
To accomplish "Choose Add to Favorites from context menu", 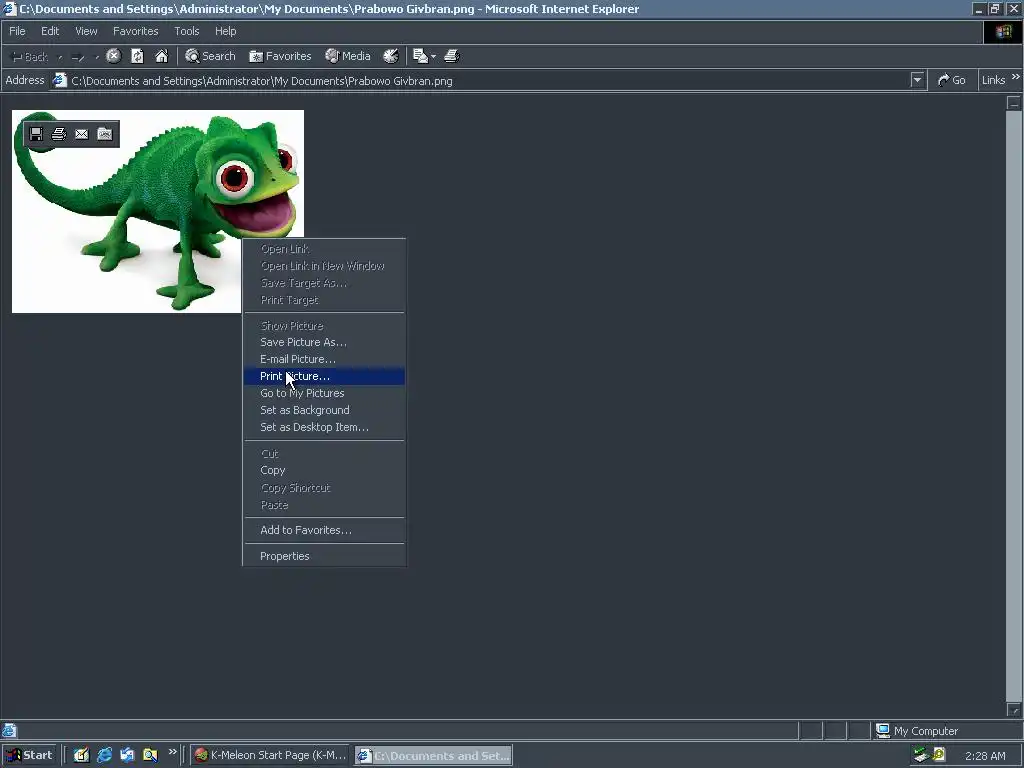I will pyautogui.click(x=325, y=530).
